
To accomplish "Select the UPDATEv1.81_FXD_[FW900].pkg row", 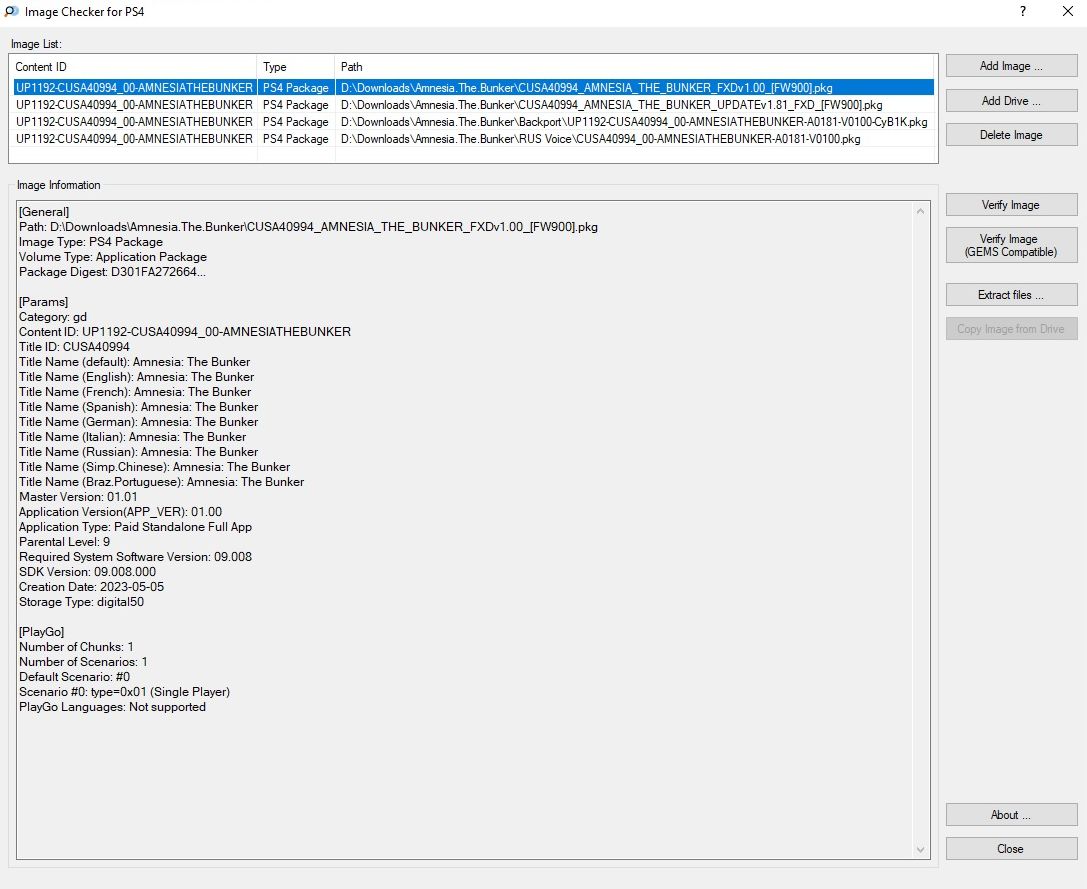I will click(473, 105).
